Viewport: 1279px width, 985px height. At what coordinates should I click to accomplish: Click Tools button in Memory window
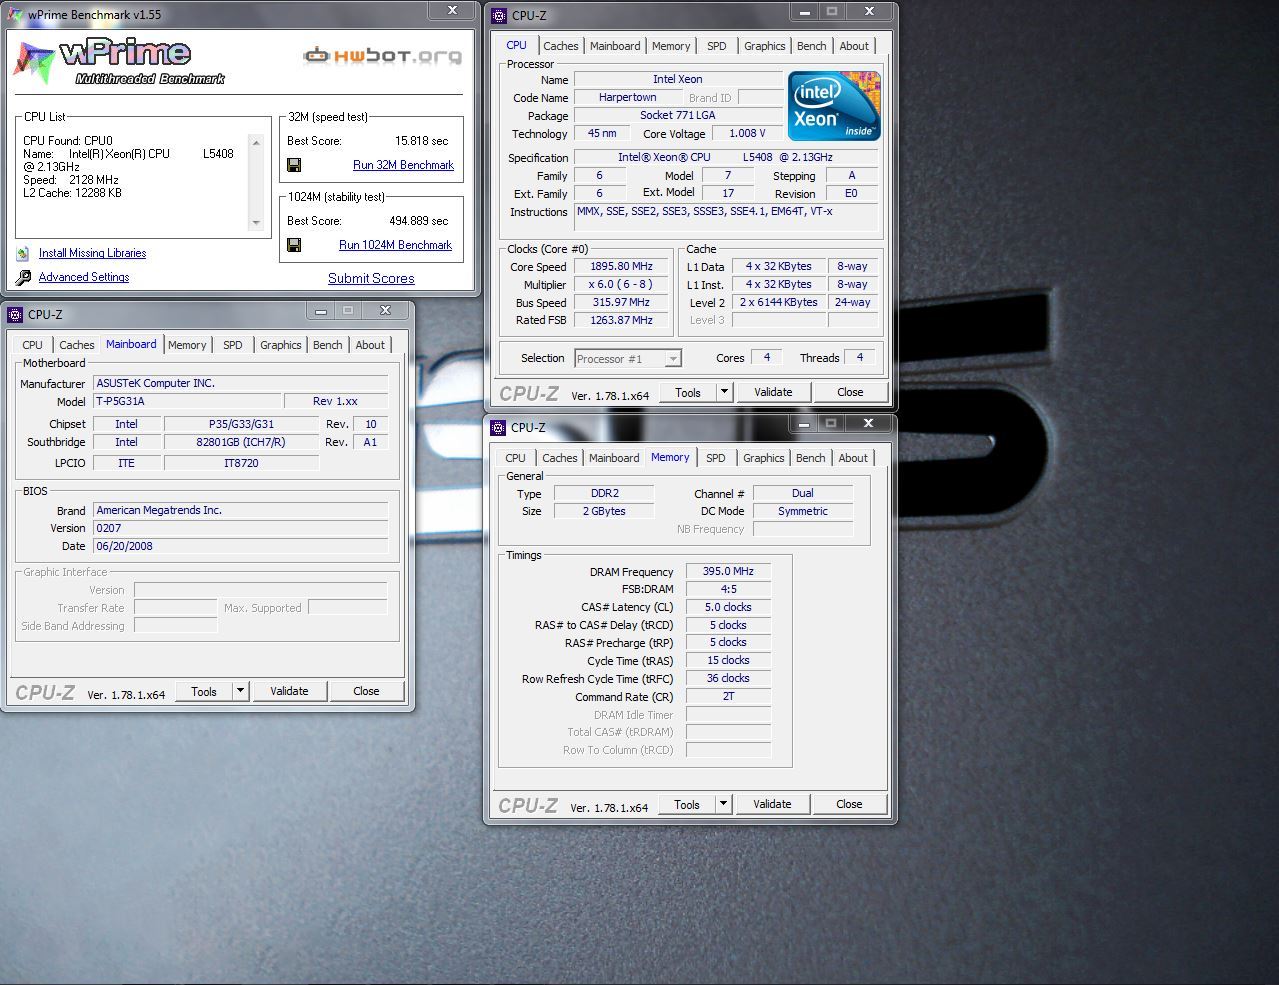687,804
